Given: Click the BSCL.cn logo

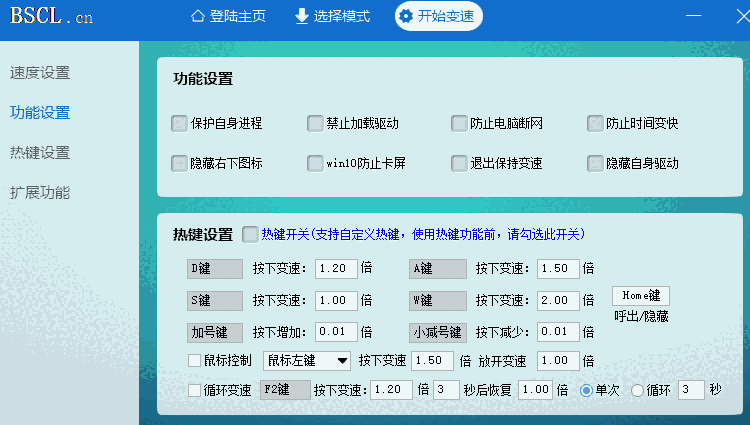Looking at the screenshot, I should click(x=51, y=16).
